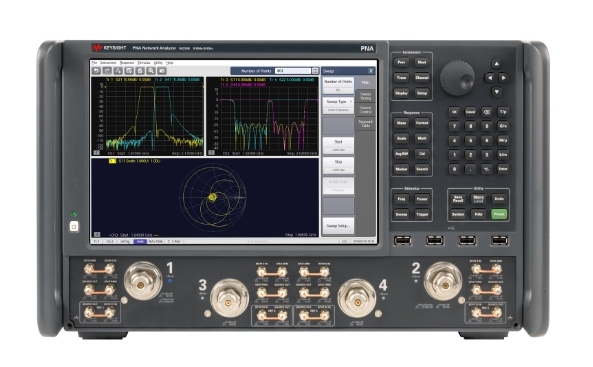Click the rotary knob
593x367 pixels.
[x=457, y=78]
